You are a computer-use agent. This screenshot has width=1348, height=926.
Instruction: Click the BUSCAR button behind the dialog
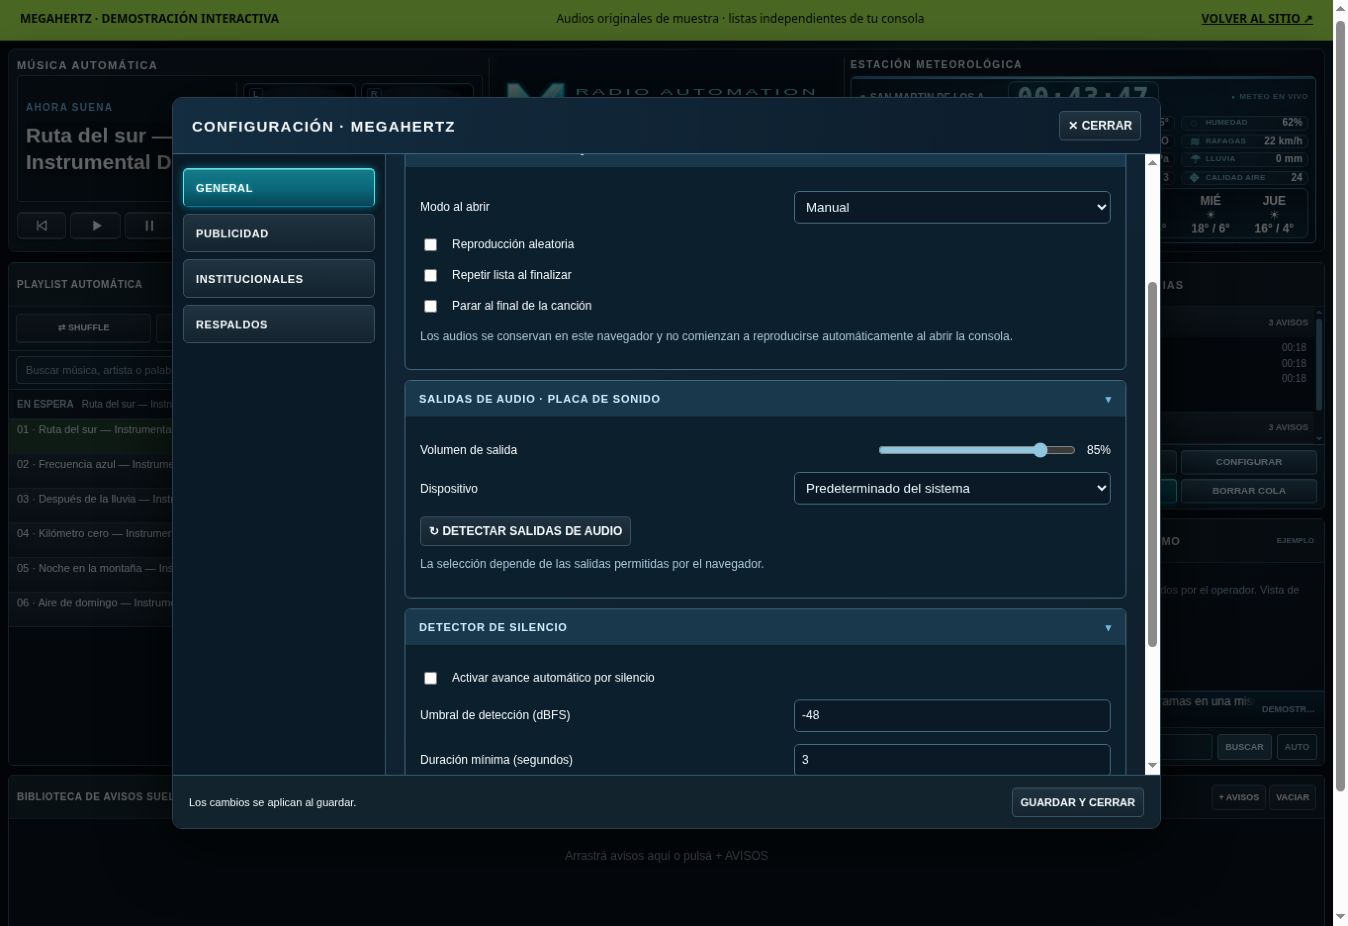tap(1244, 747)
